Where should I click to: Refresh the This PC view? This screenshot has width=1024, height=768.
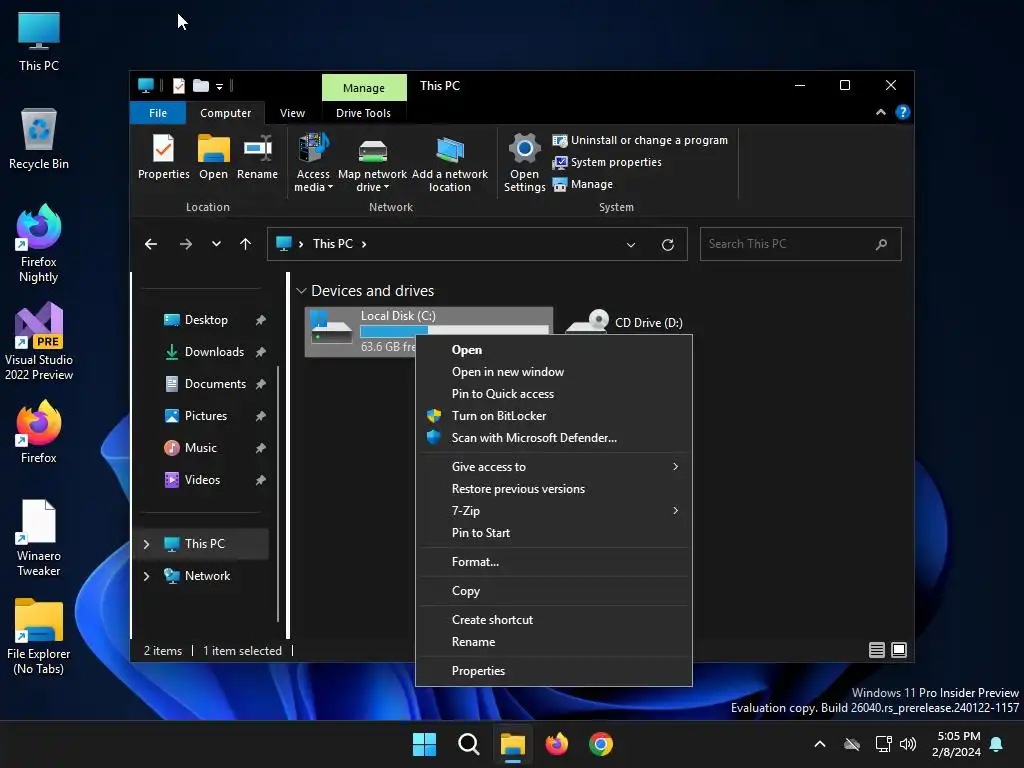pos(667,245)
